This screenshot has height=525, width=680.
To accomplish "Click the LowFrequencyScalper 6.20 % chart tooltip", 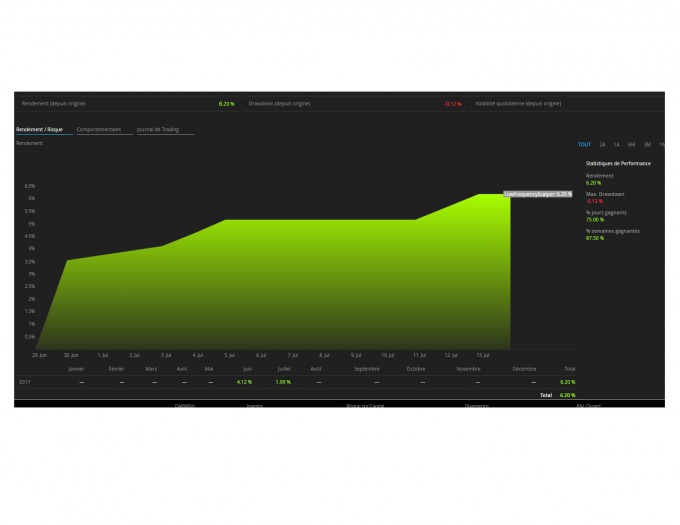I will pos(538,194).
